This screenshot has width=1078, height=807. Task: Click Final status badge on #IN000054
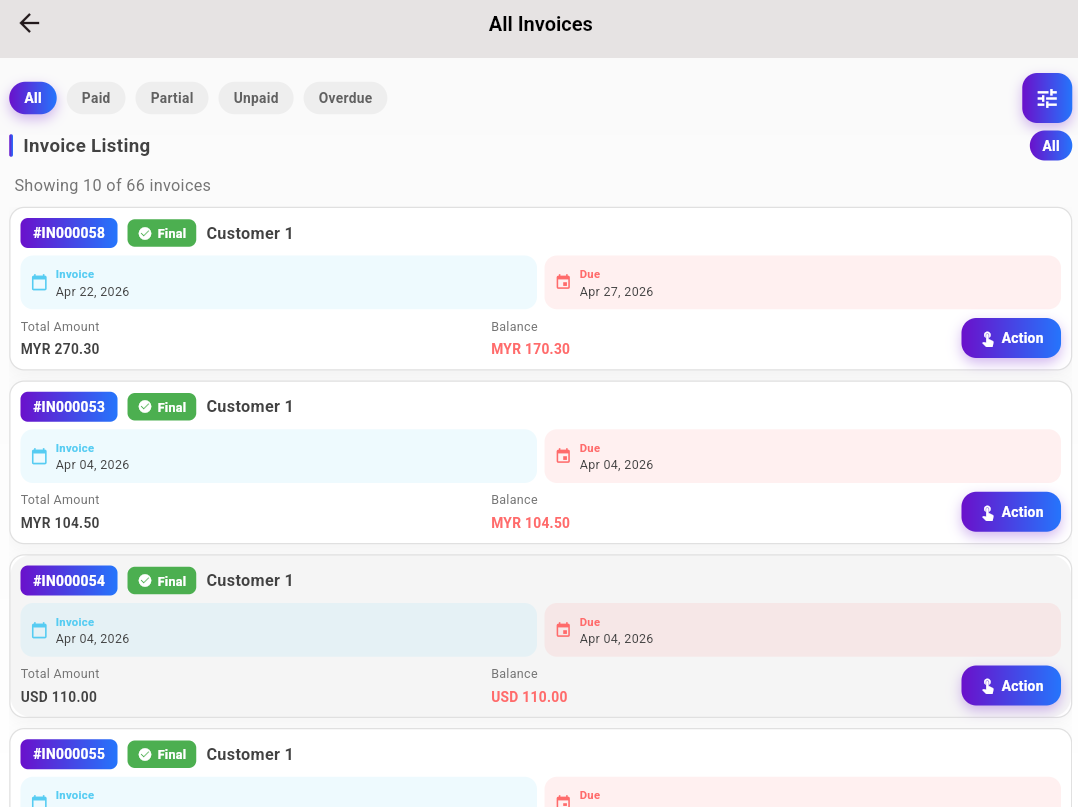(162, 581)
